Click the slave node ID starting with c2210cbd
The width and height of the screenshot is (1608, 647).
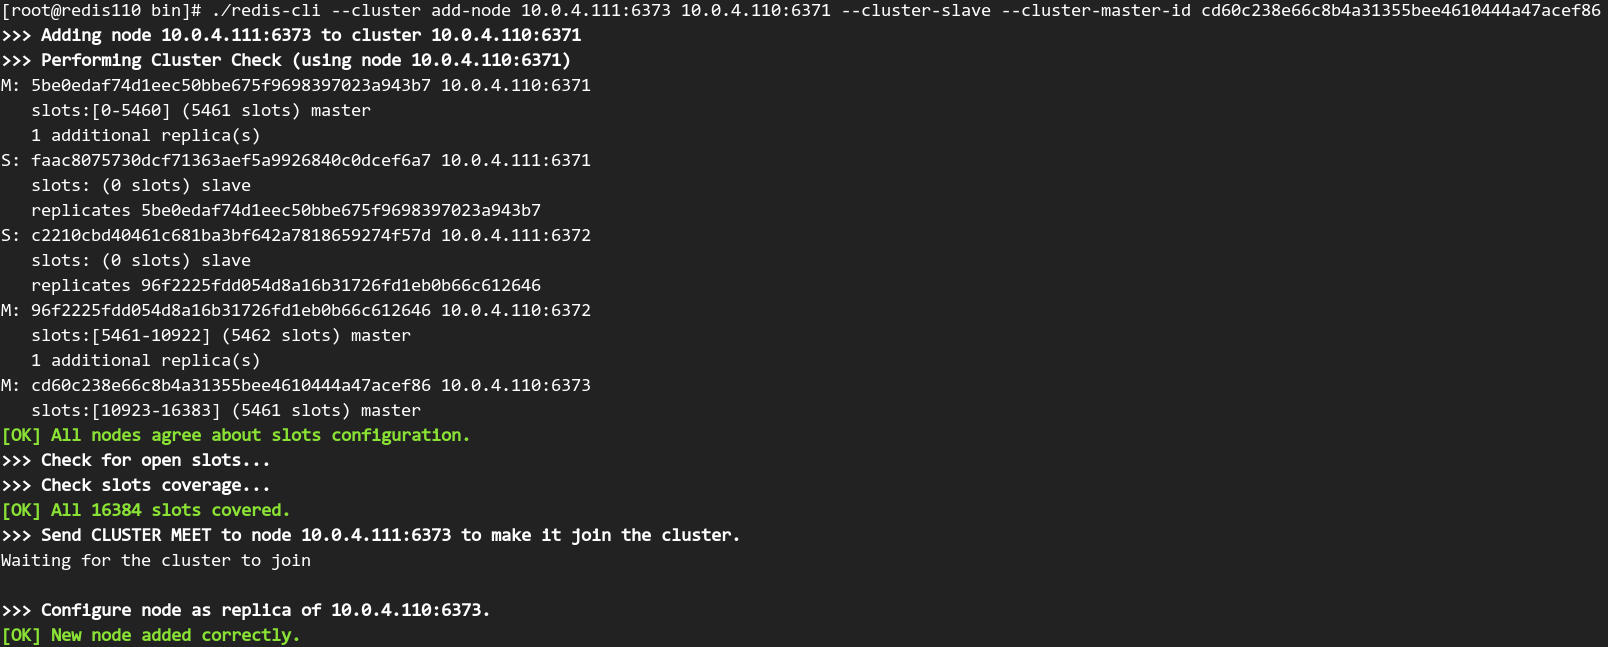pyautogui.click(x=231, y=235)
